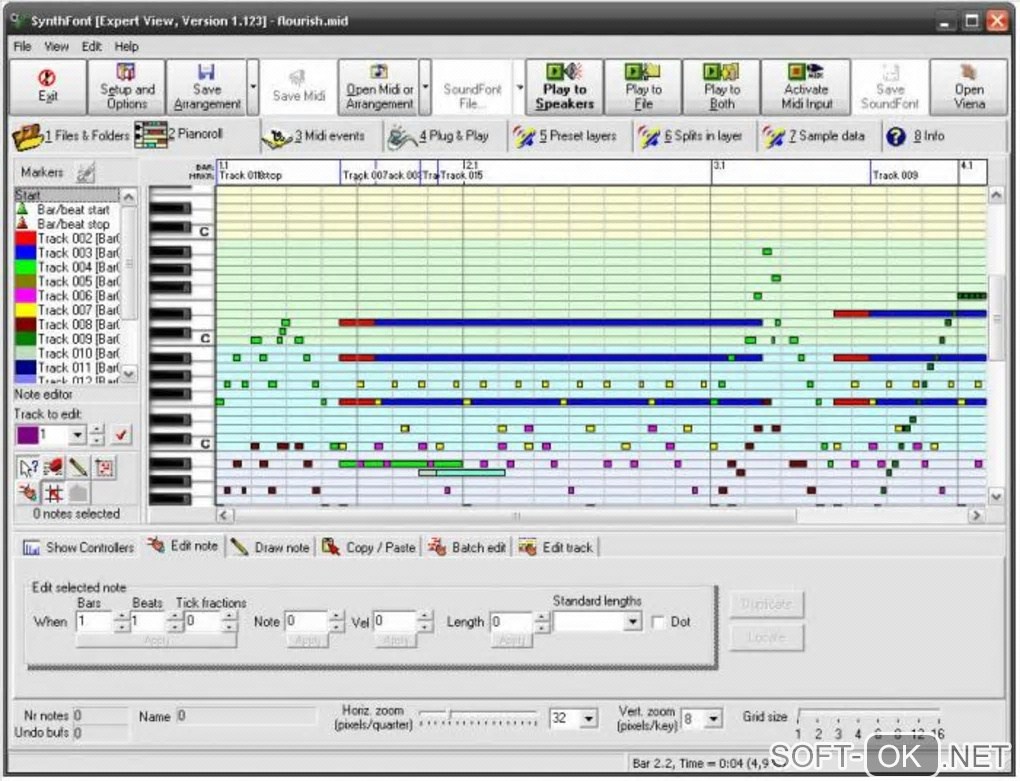Click the Open Viena icon

click(x=969, y=86)
